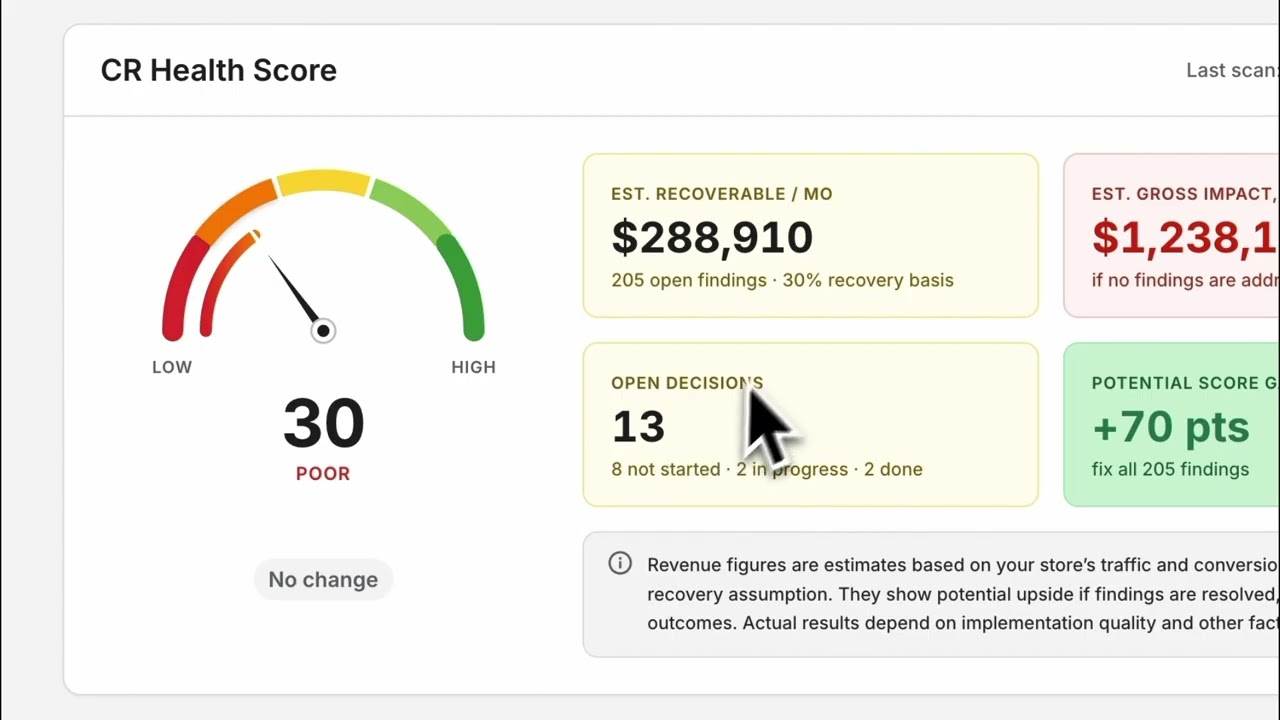Screen dimensions: 1280x720
Task: Select the light green gauge segment
Action: click(410, 210)
